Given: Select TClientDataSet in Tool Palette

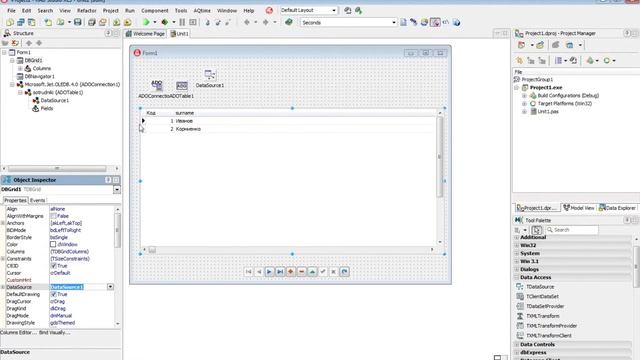Looking at the screenshot, I should pos(542,297).
